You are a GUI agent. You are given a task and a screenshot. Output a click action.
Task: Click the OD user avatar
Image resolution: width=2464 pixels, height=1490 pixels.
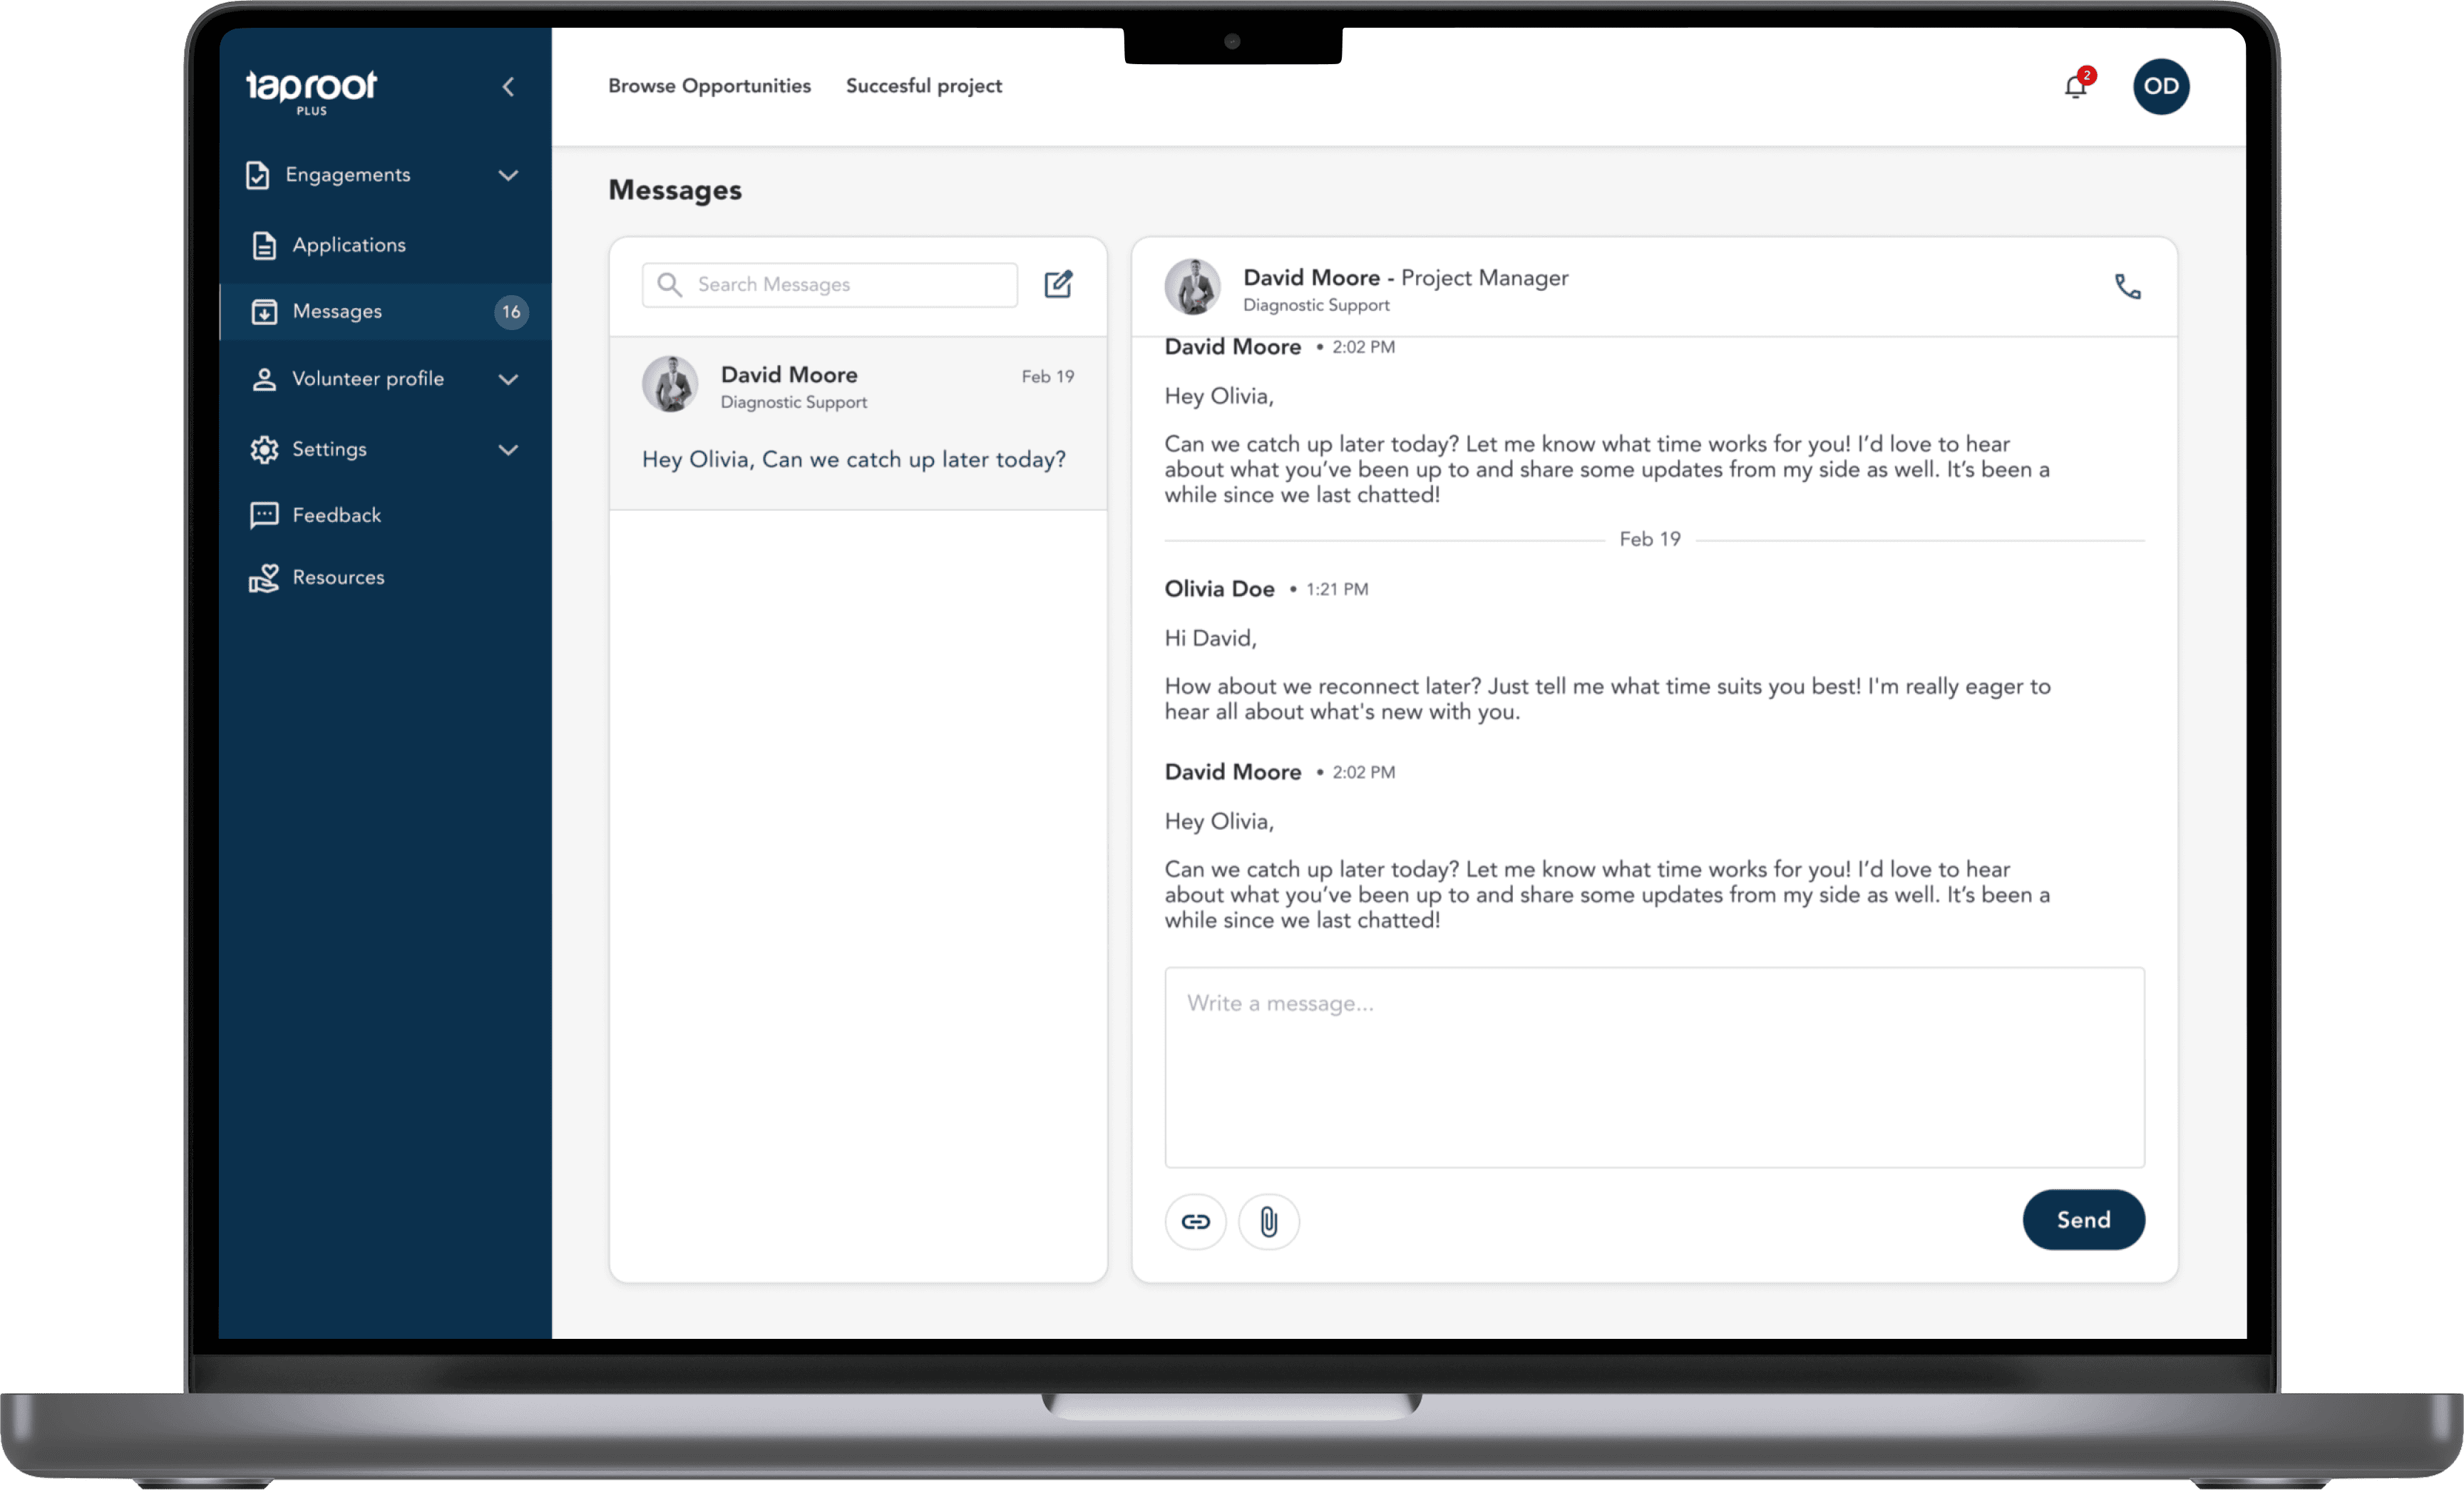2160,87
